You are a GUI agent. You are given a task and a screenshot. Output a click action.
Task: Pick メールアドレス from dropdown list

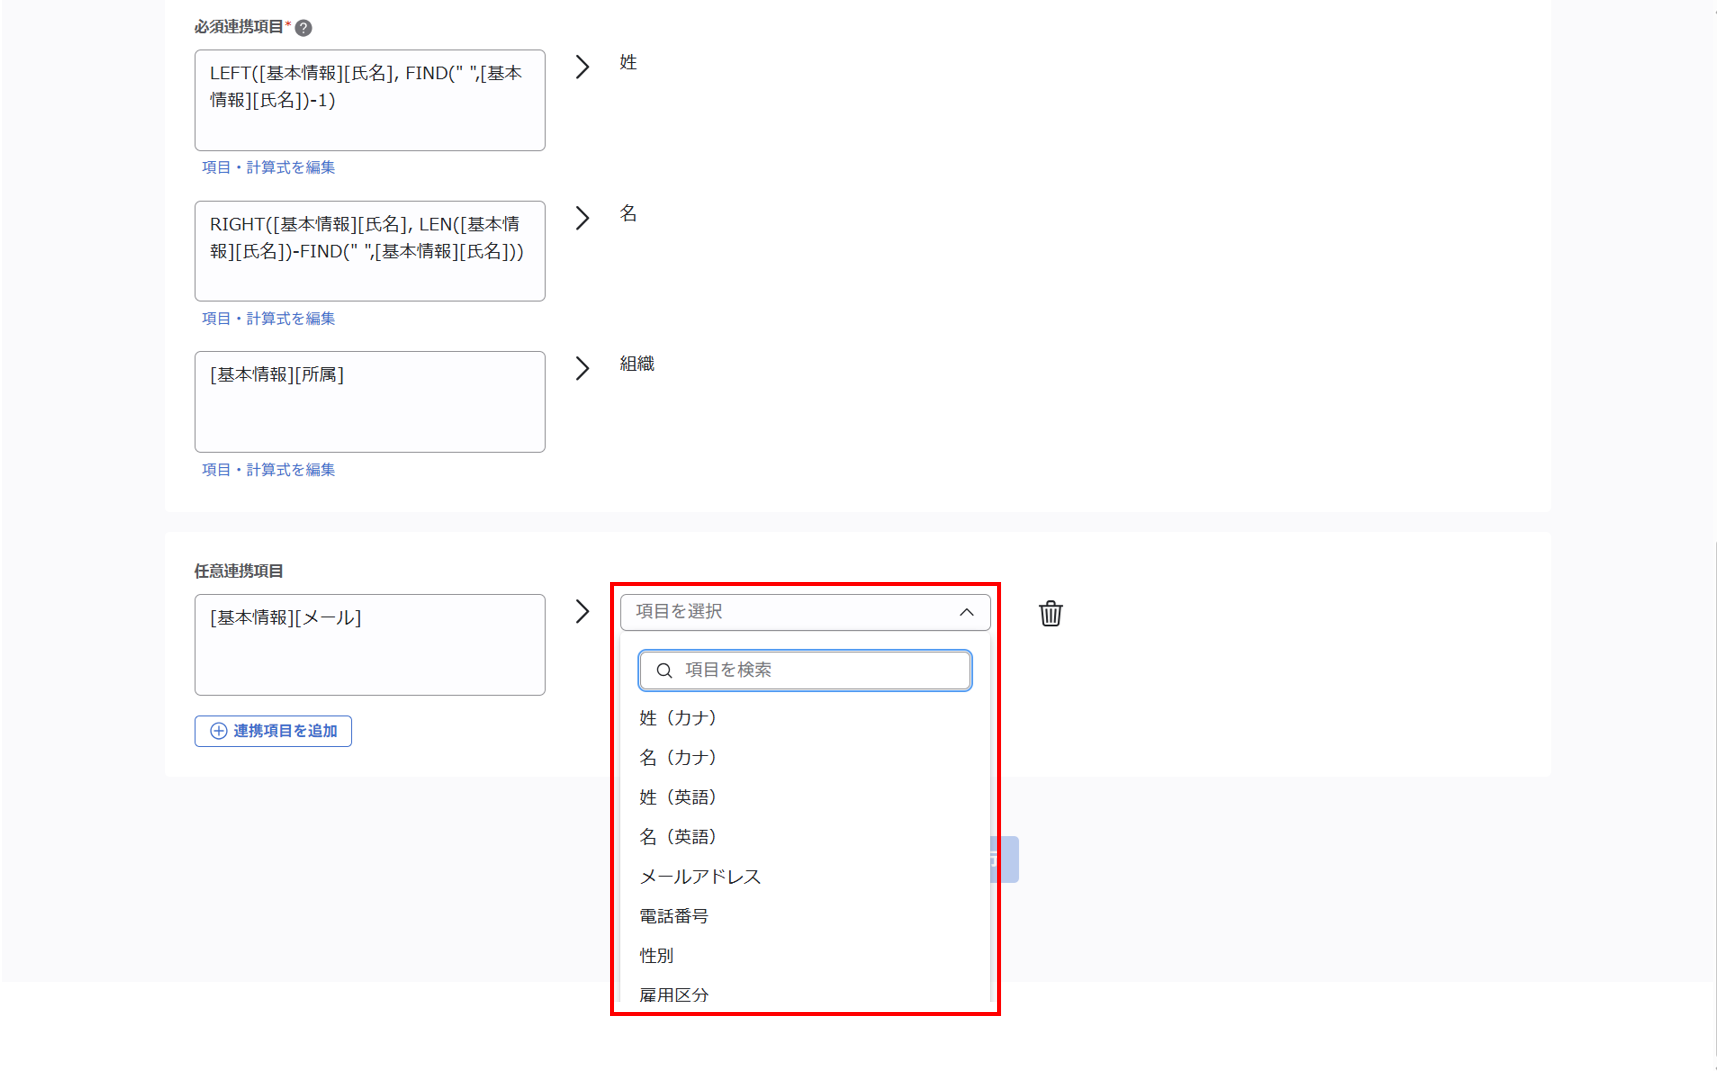(x=700, y=877)
